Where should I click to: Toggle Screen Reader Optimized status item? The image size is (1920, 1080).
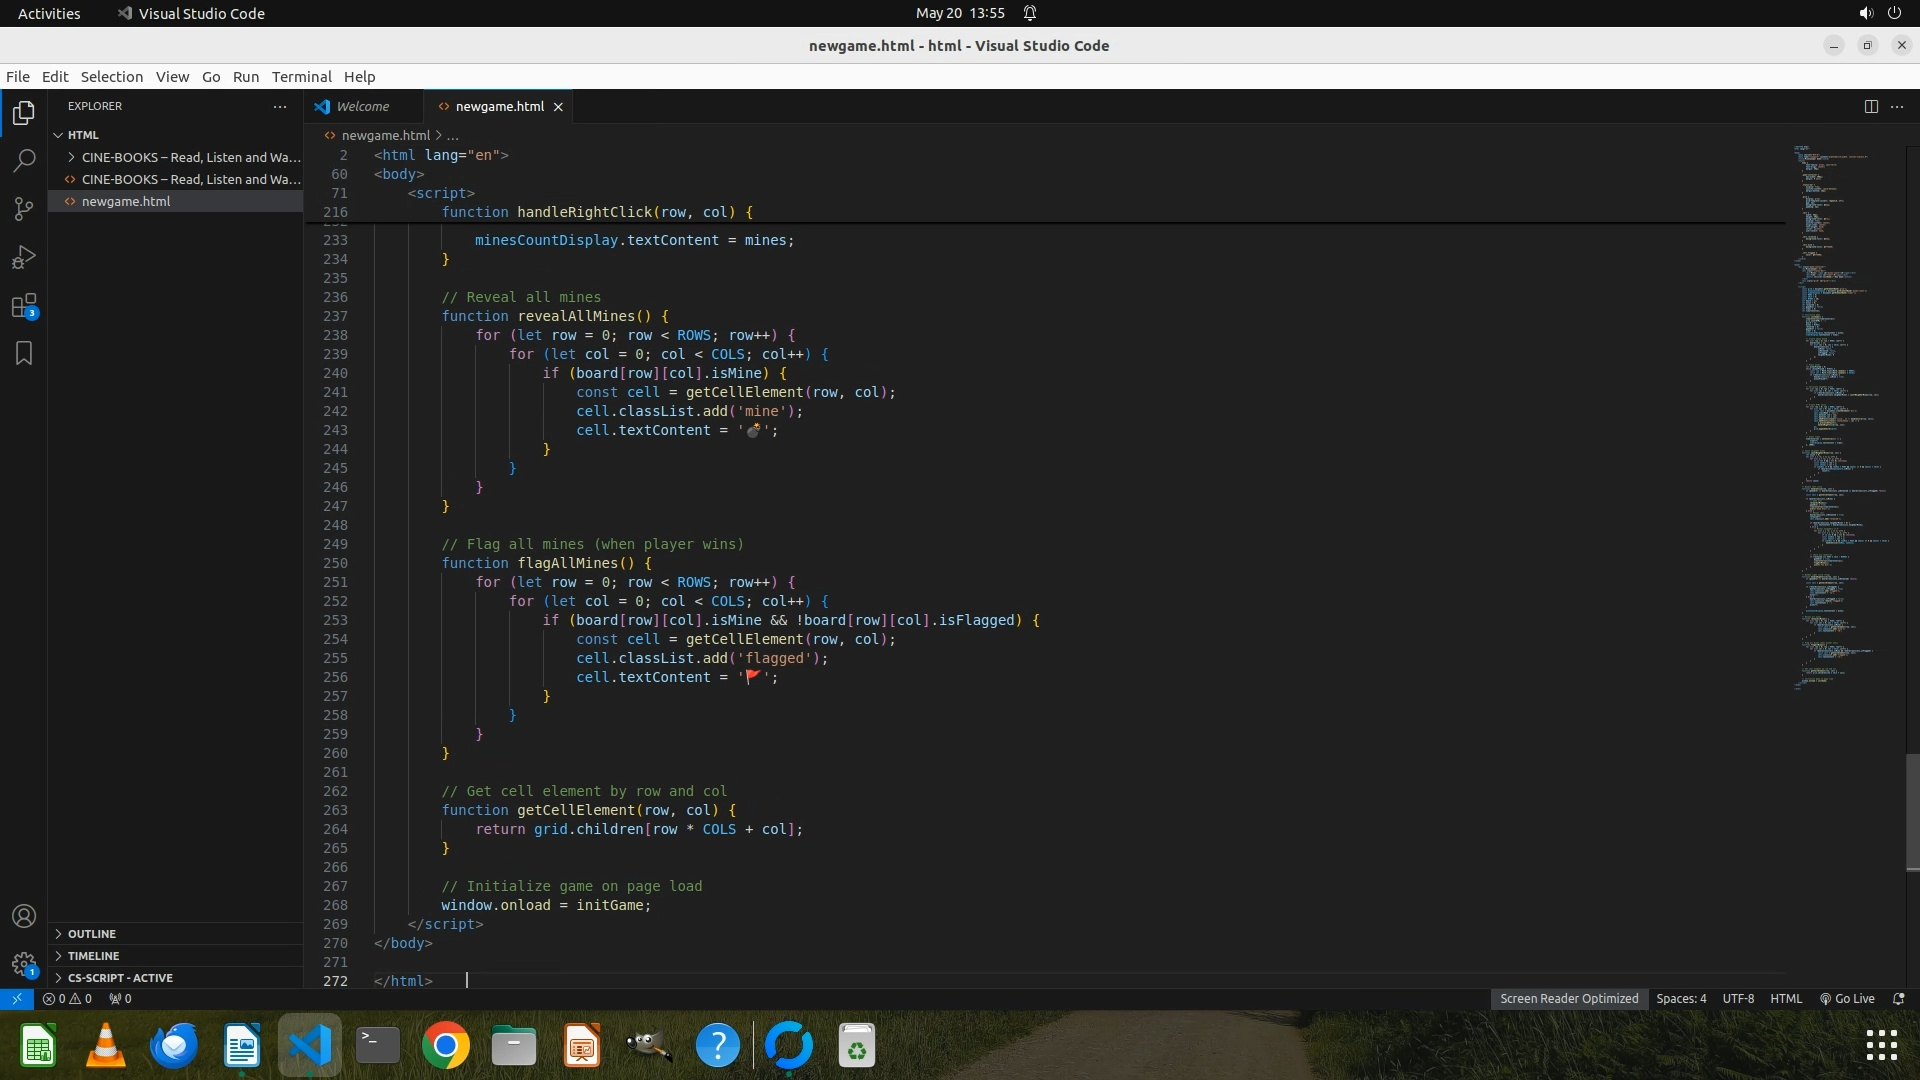[1568, 999]
